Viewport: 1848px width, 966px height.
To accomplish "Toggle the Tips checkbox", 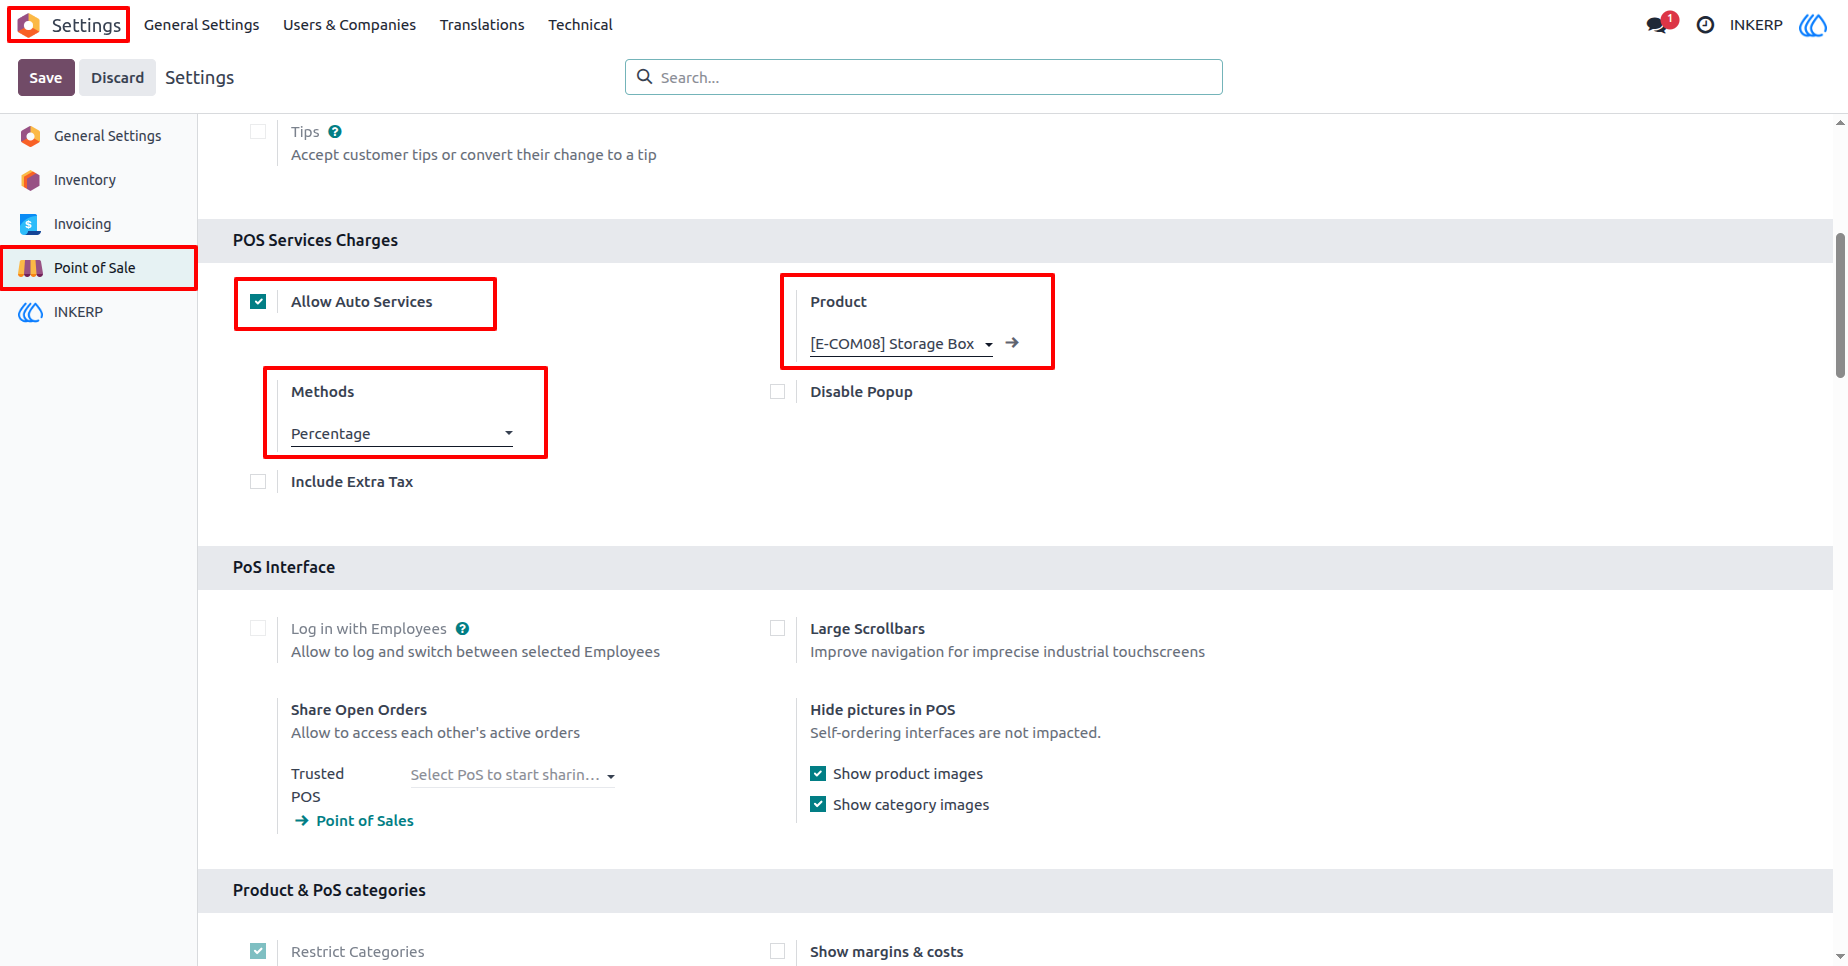I will tap(258, 132).
